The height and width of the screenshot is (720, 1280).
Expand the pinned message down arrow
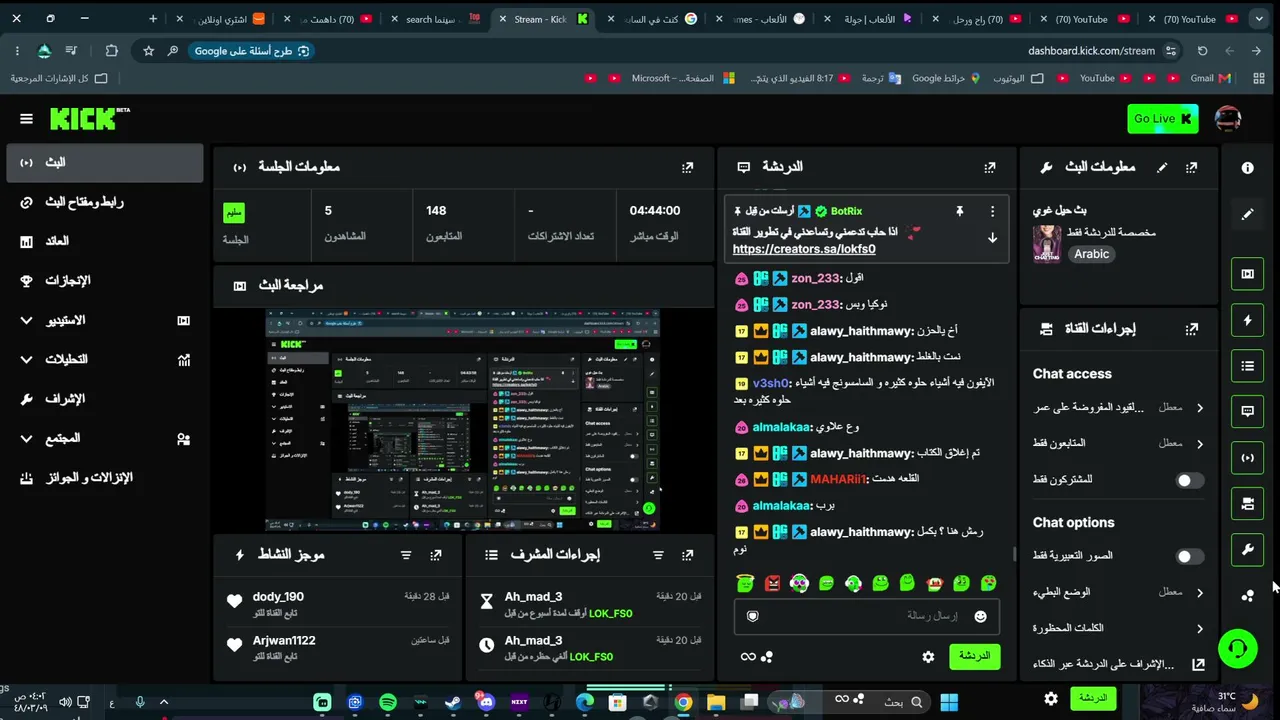(x=992, y=238)
